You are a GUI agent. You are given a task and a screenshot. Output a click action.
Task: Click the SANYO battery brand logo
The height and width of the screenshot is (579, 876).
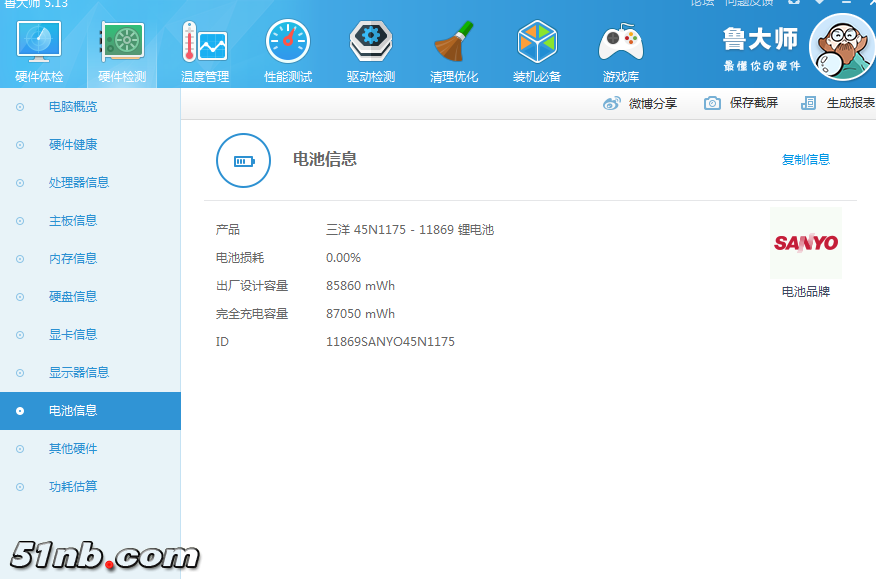coord(805,243)
